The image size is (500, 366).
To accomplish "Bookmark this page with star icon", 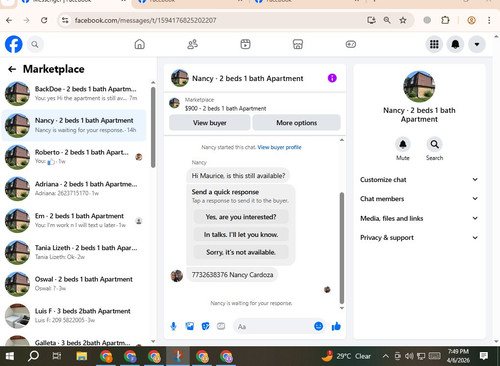I will coord(403,20).
